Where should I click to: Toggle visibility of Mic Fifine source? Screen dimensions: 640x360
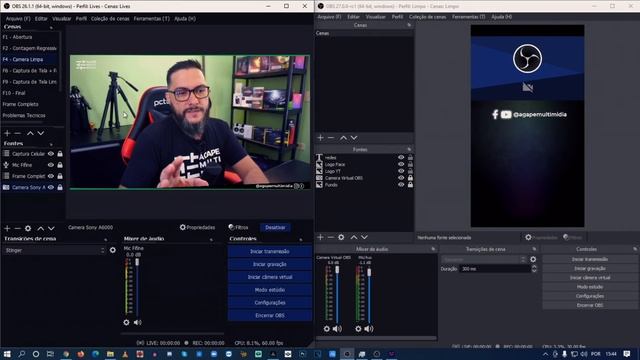click(51, 165)
